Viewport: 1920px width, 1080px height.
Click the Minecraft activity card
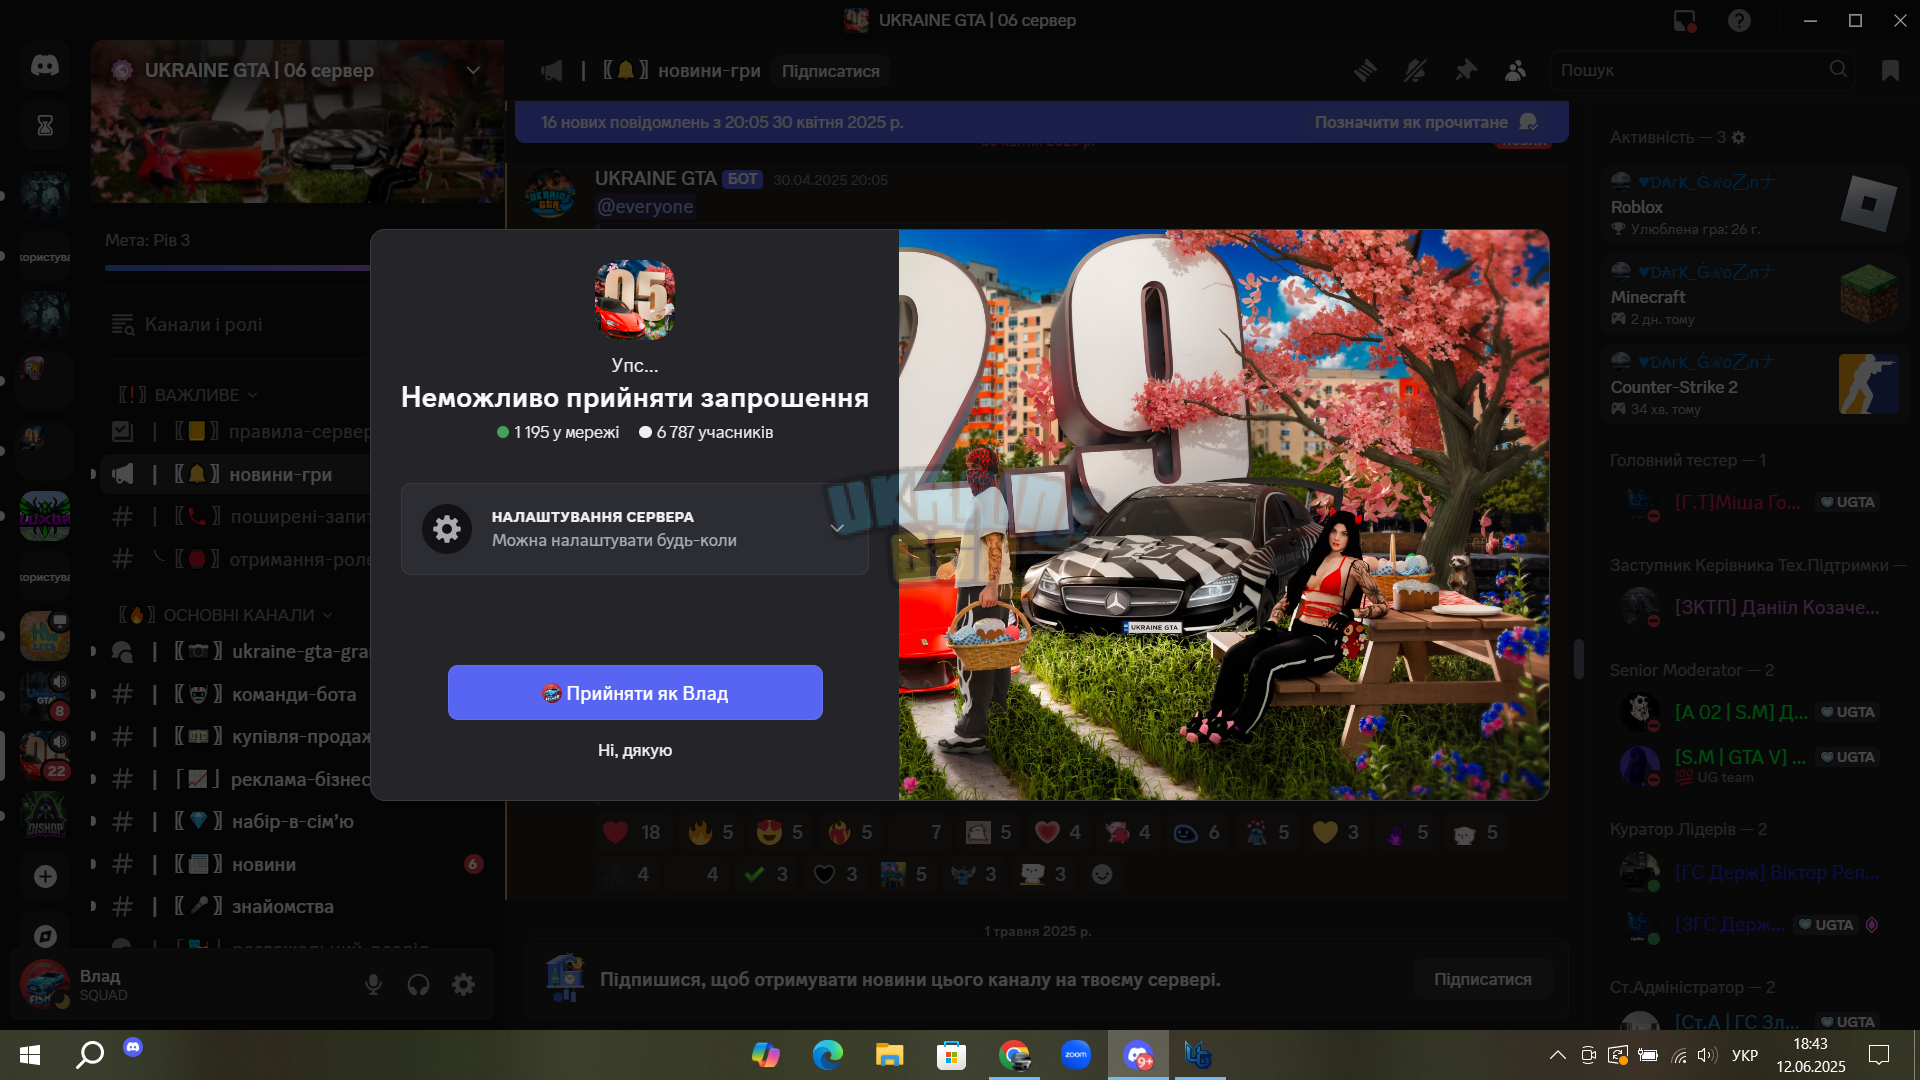tap(1754, 295)
